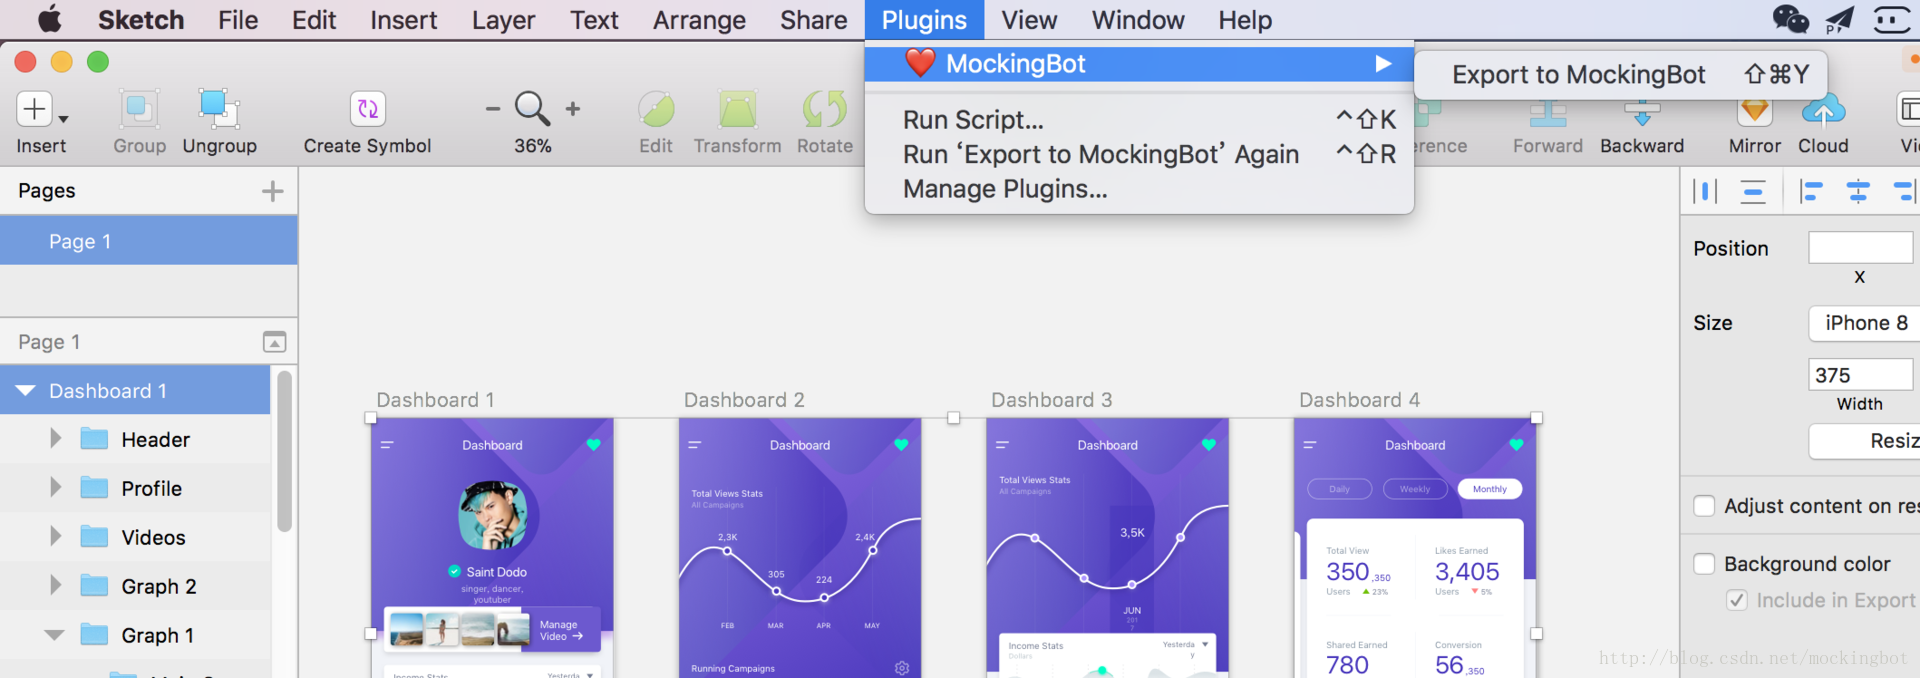The width and height of the screenshot is (1920, 678).
Task: Open Manage Plugins menu item
Action: click(x=1139, y=189)
